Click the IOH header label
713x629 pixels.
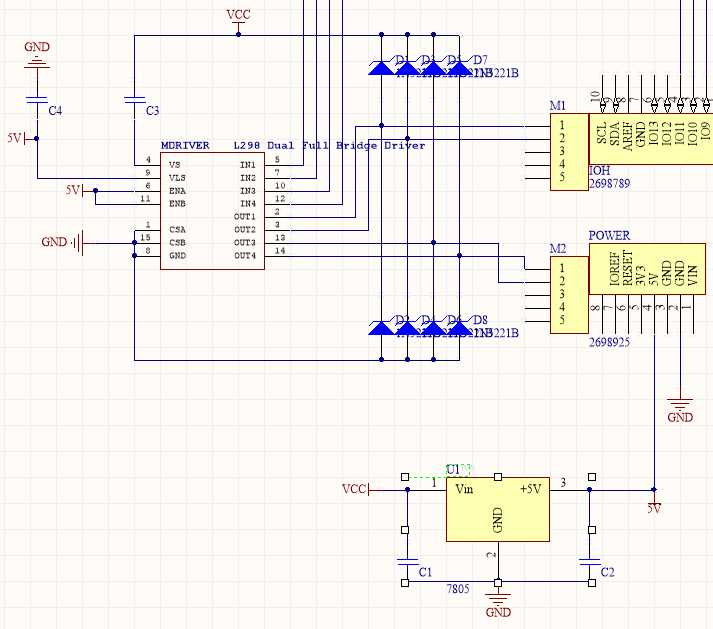[x=599, y=171]
